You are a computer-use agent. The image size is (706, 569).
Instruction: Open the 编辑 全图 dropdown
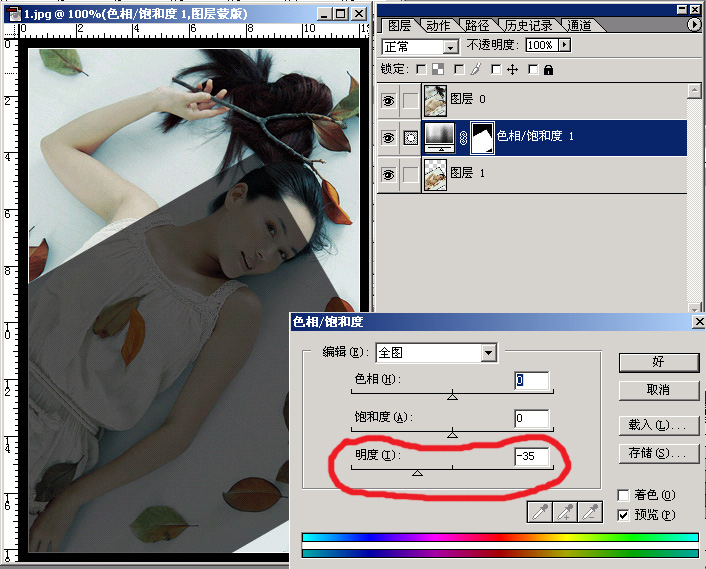(x=488, y=353)
